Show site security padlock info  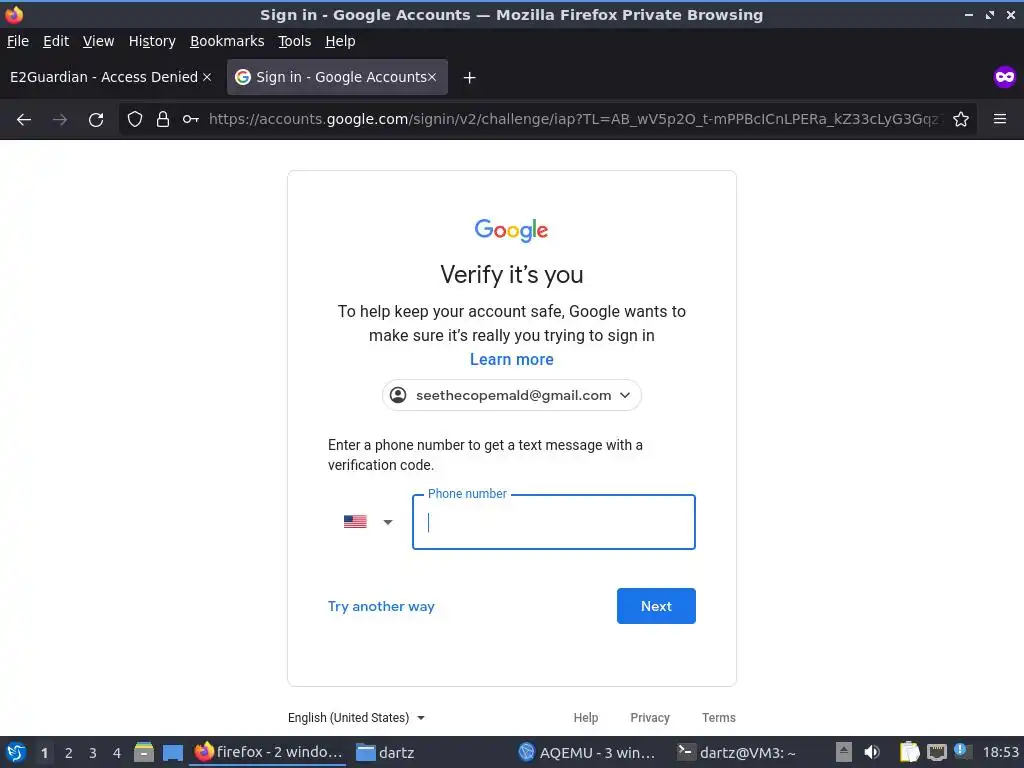(163, 119)
